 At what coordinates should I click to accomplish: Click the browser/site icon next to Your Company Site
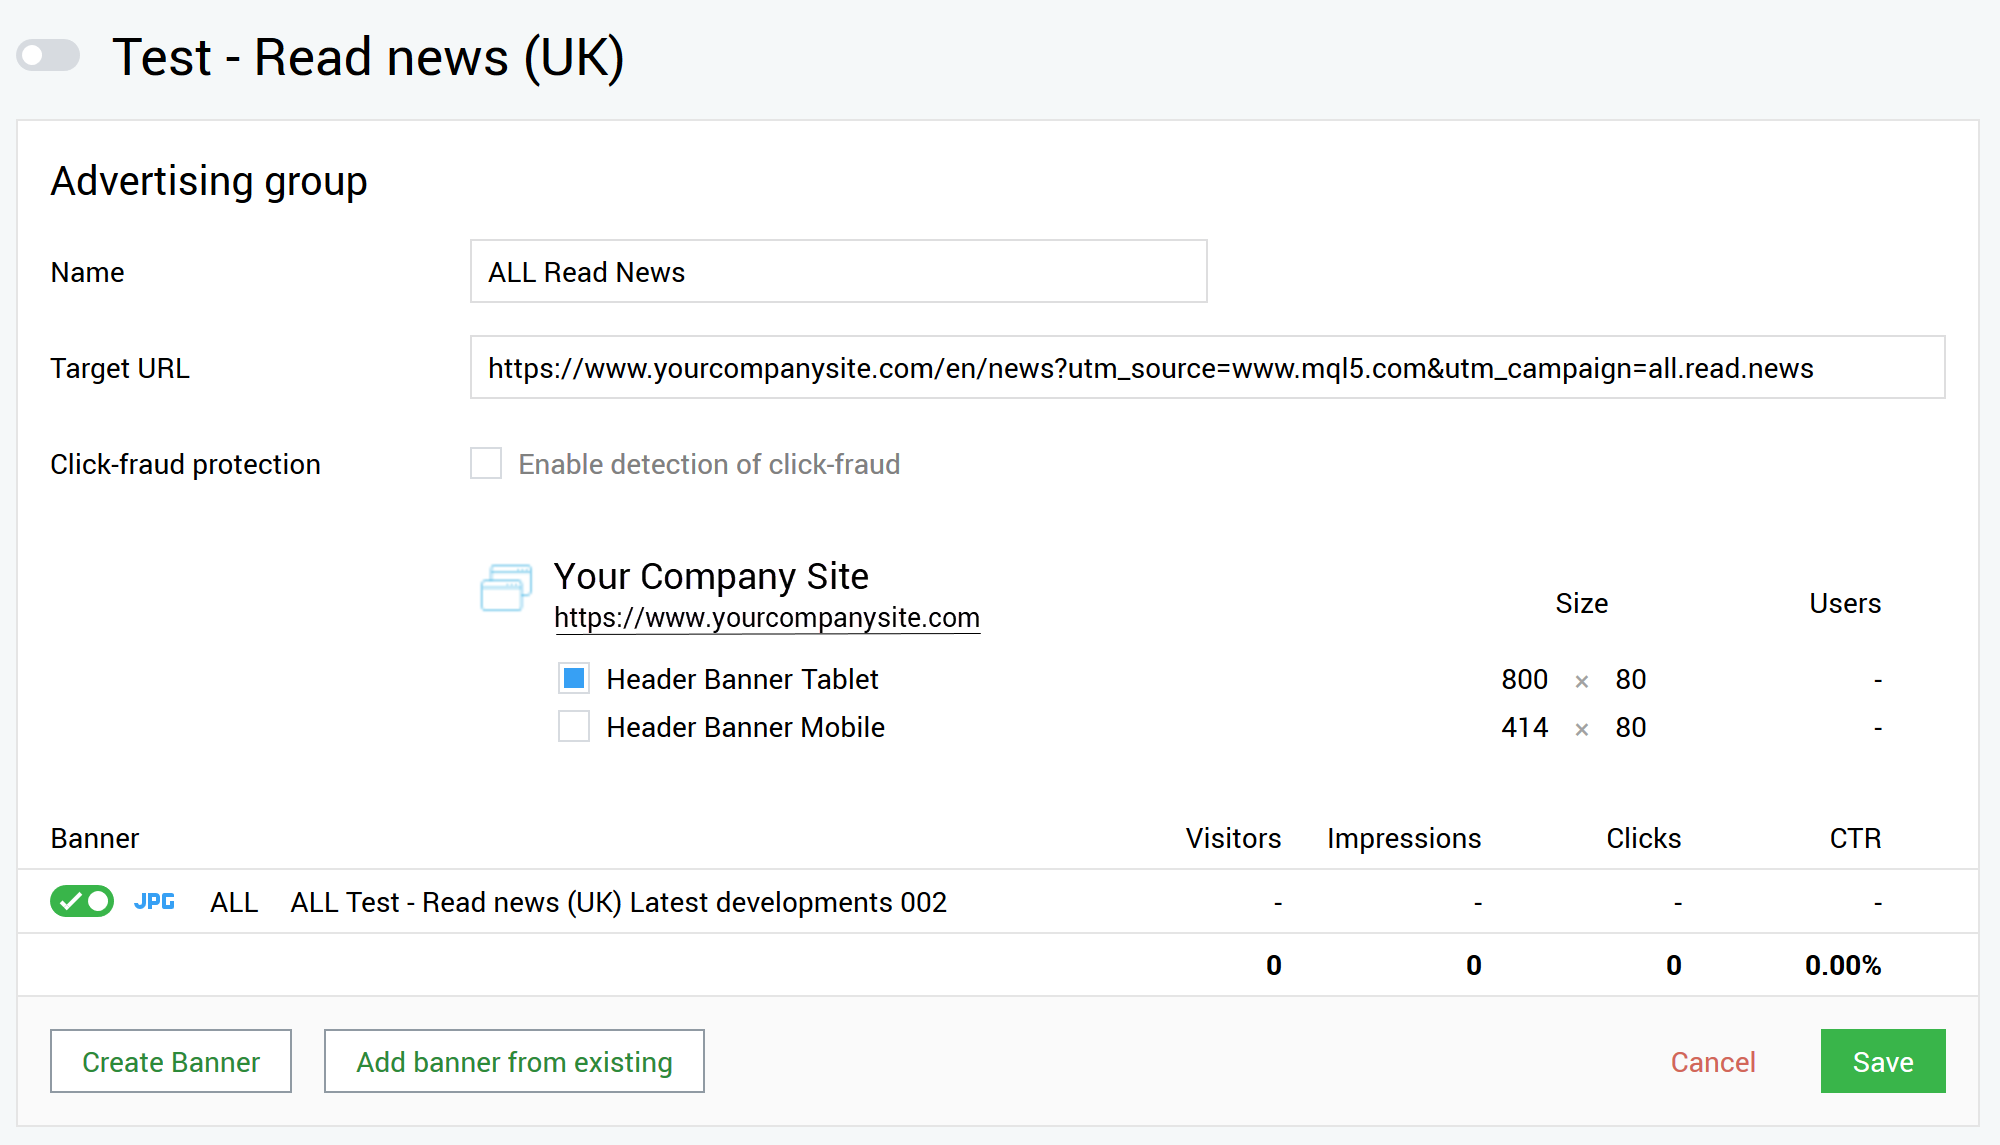click(x=508, y=588)
